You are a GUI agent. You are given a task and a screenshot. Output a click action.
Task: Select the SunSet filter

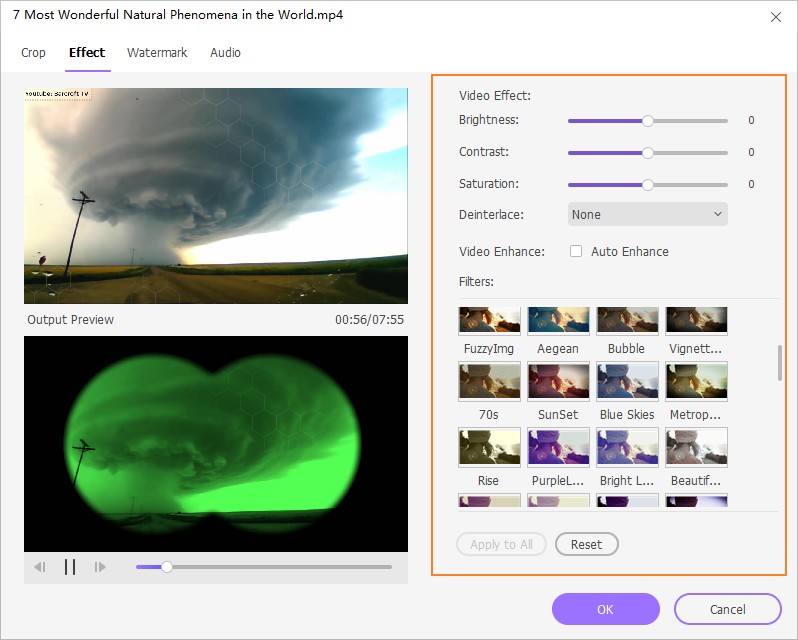[558, 382]
